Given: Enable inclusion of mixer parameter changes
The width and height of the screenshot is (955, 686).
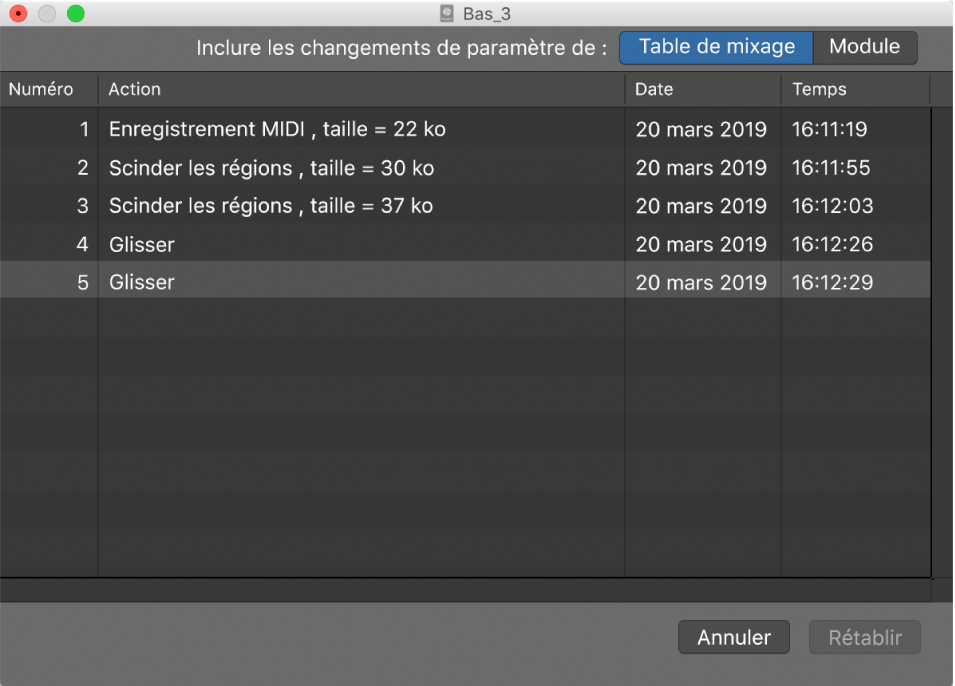Looking at the screenshot, I should click(x=715, y=47).
